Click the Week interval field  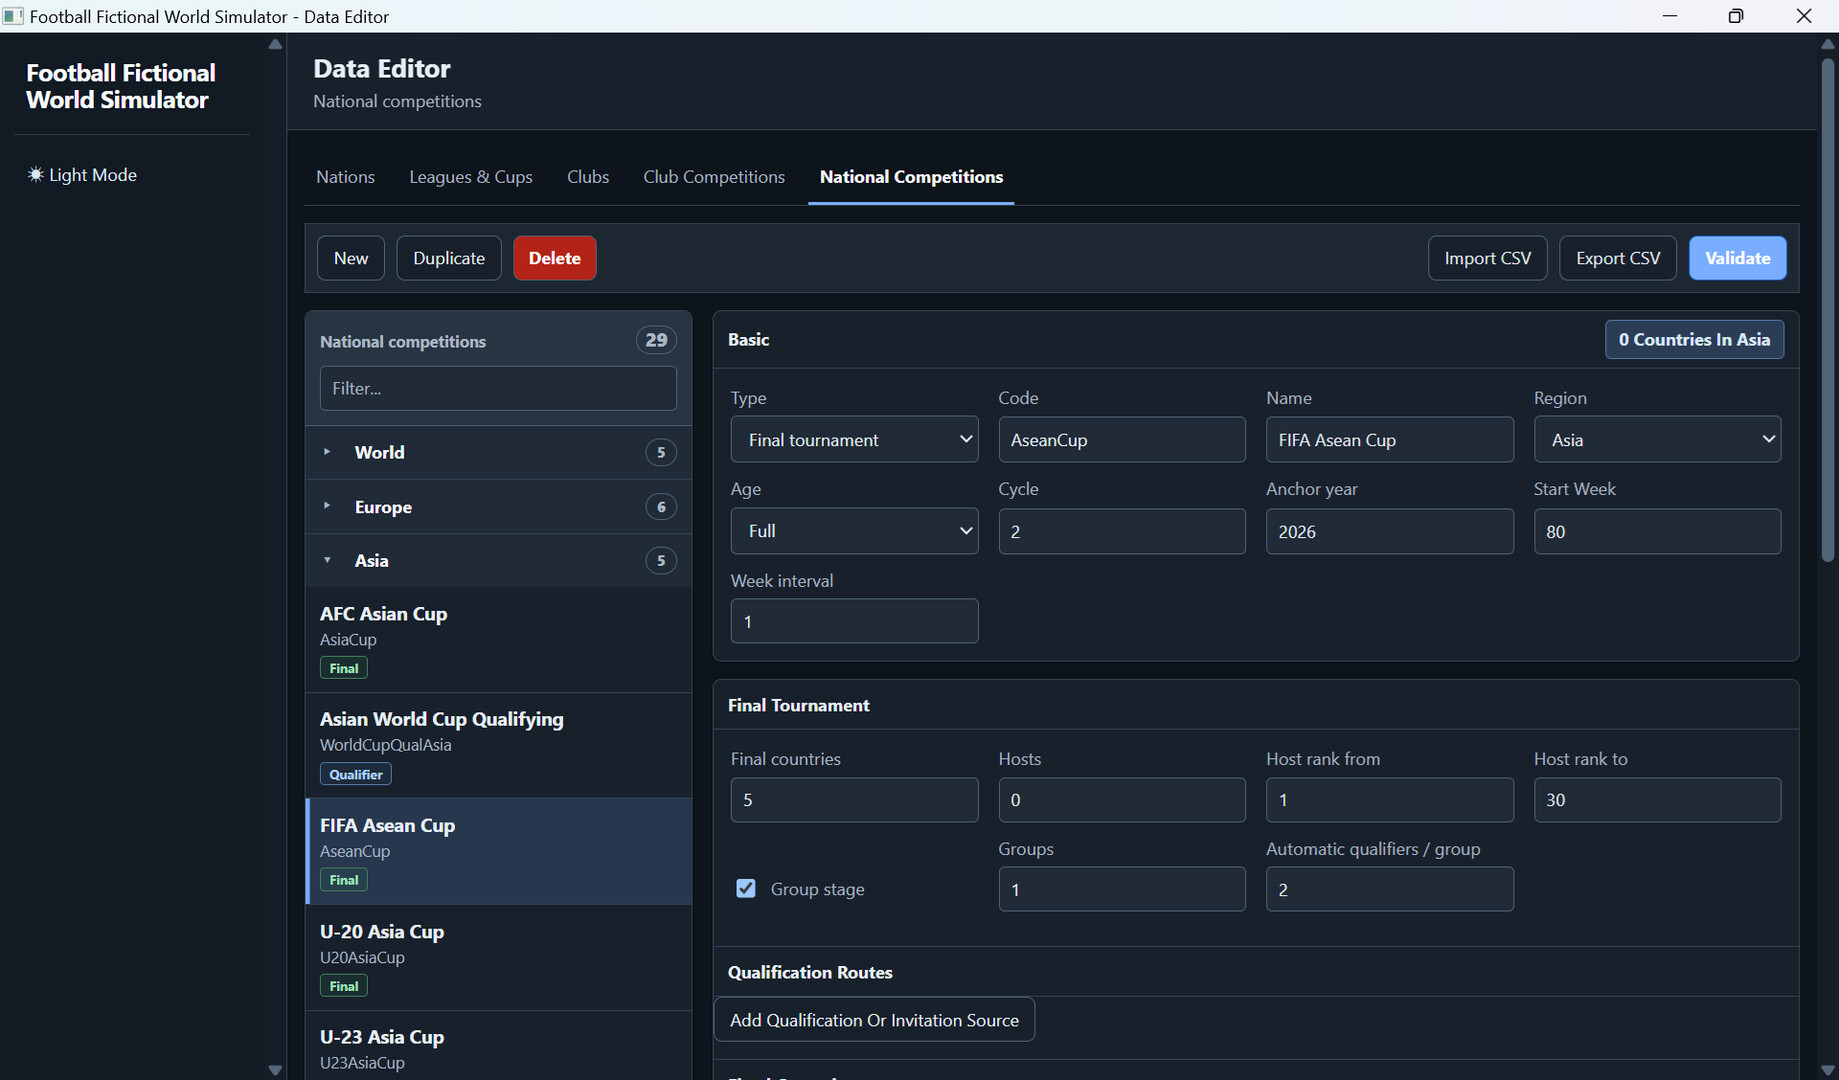click(854, 621)
